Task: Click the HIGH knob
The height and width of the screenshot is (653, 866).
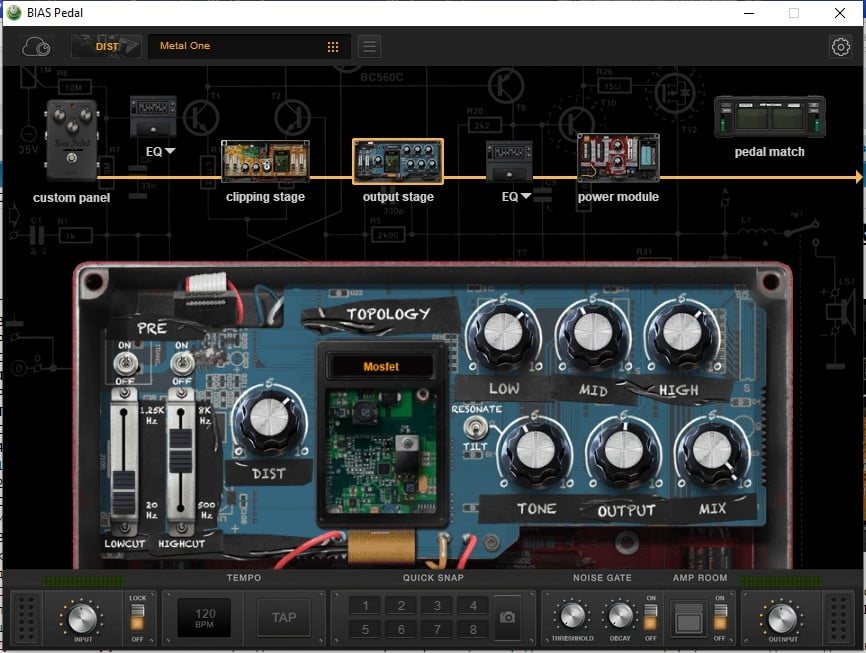Action: (682, 335)
